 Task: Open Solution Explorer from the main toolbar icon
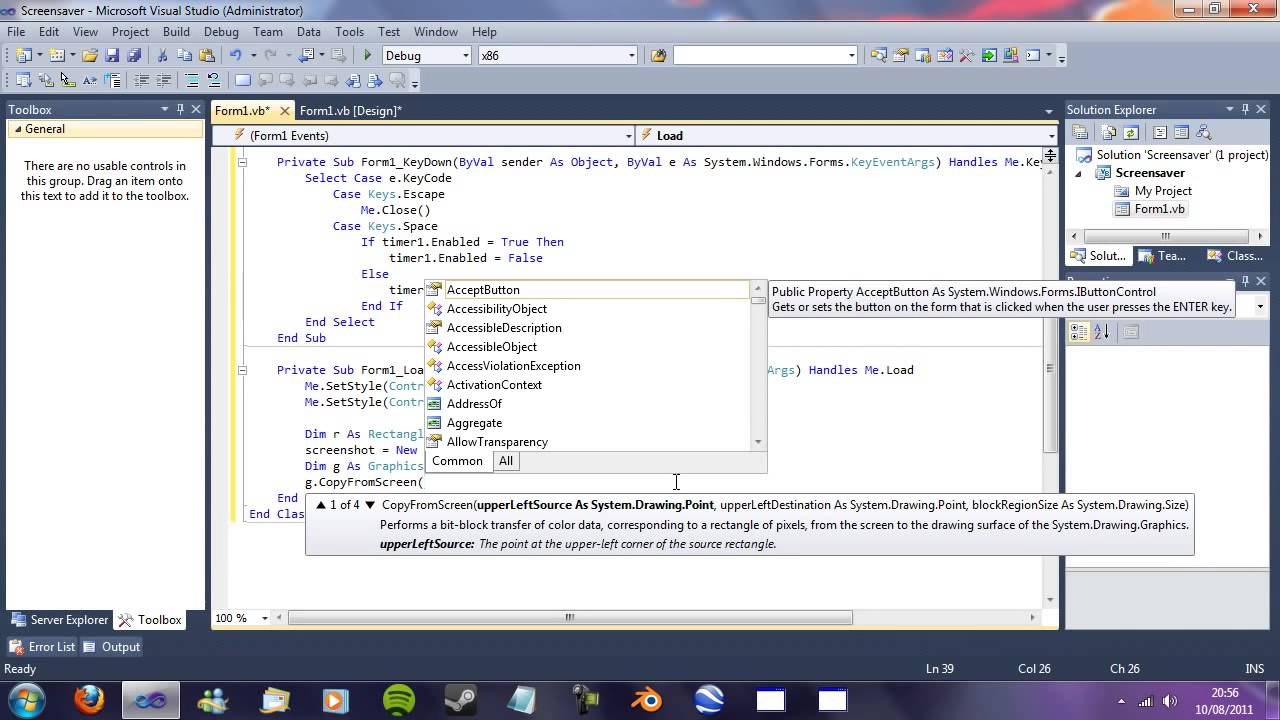click(x=879, y=55)
